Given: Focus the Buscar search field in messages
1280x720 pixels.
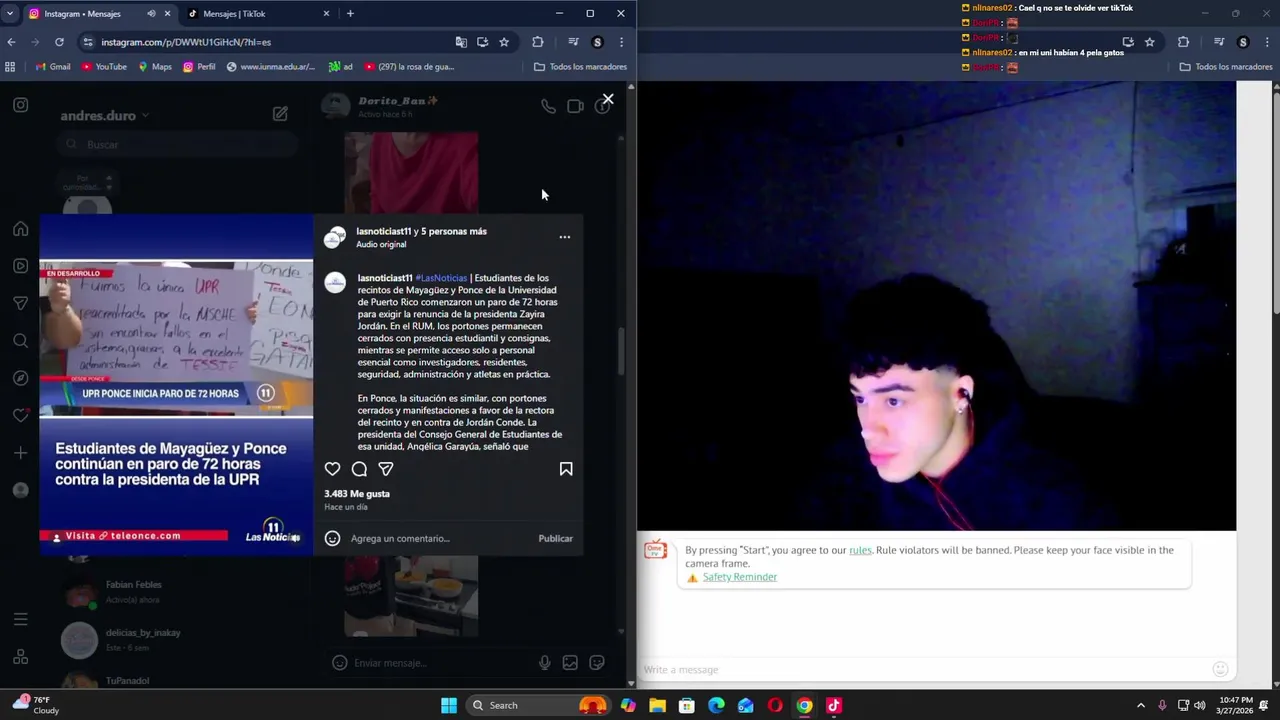Looking at the screenshot, I should [x=178, y=144].
